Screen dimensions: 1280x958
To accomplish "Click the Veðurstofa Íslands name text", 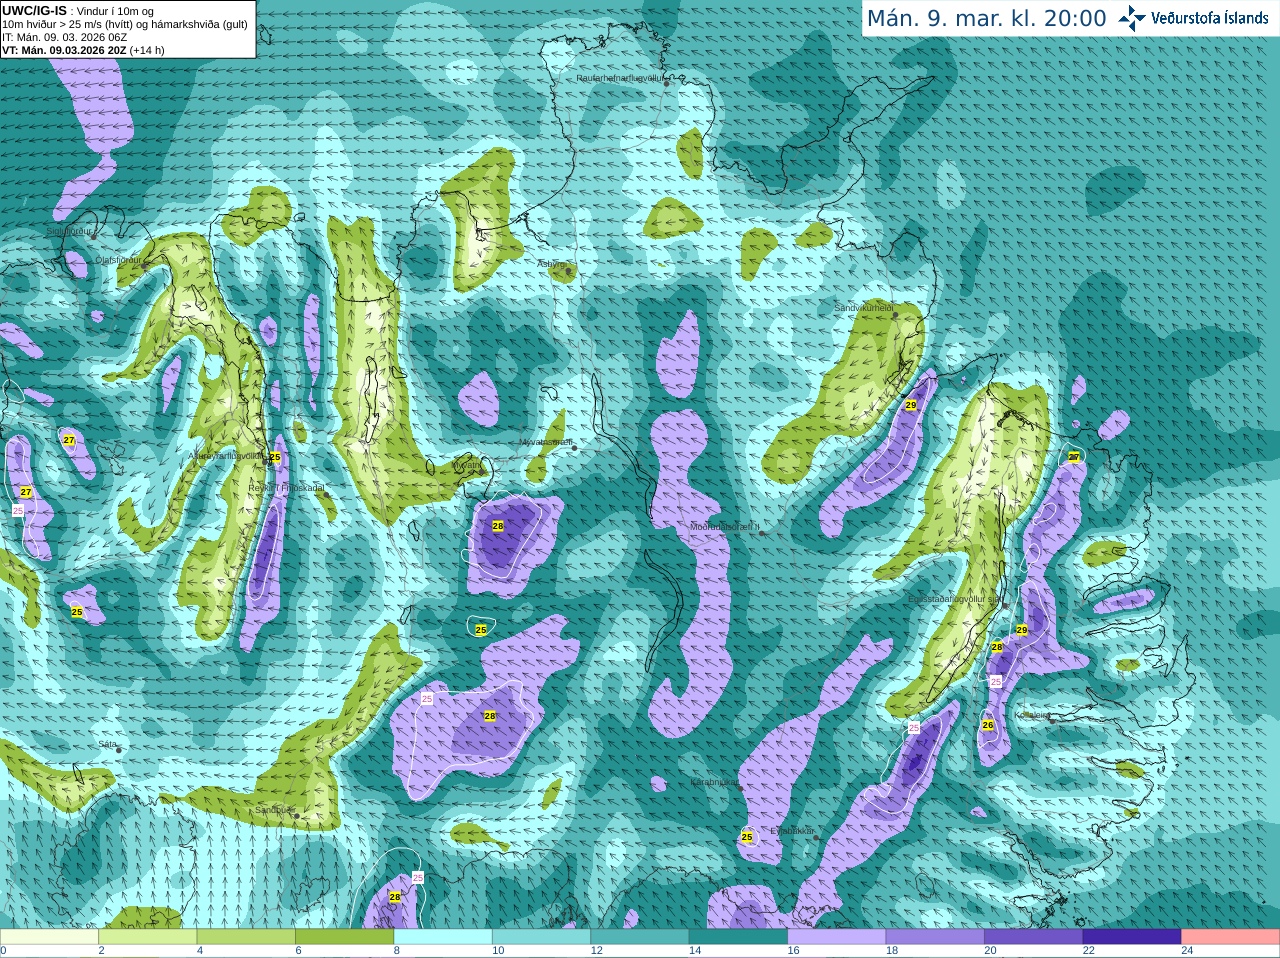I will point(1210,18).
